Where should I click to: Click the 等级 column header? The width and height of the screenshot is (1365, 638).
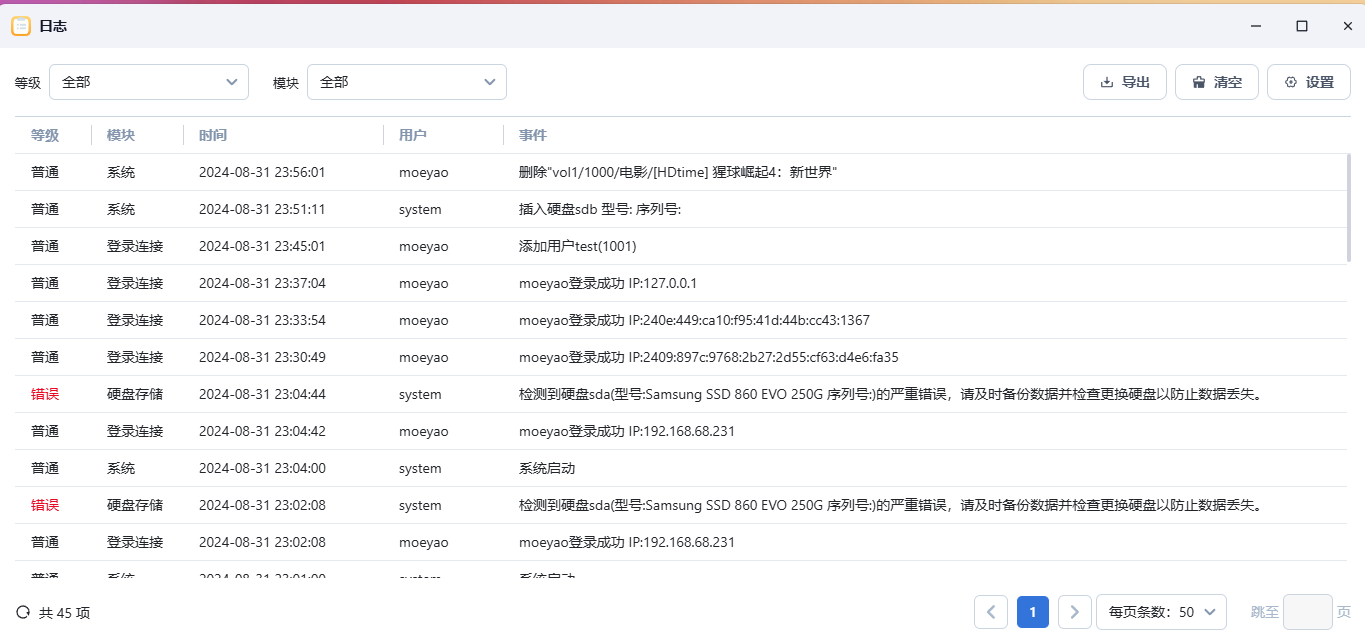(45, 135)
